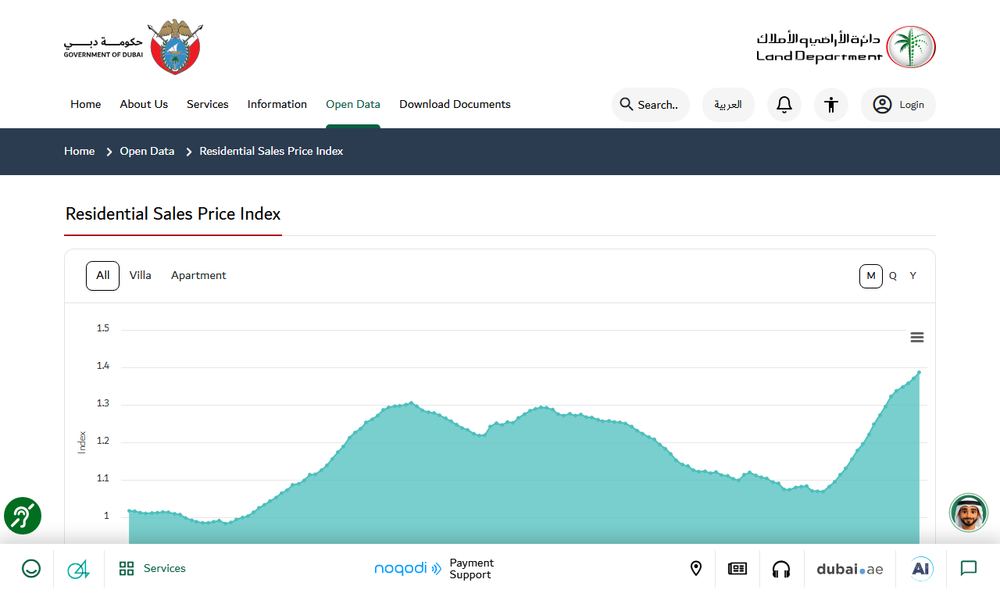Open the AI assistant icon
The height and width of the screenshot is (594, 1000).
(x=921, y=568)
